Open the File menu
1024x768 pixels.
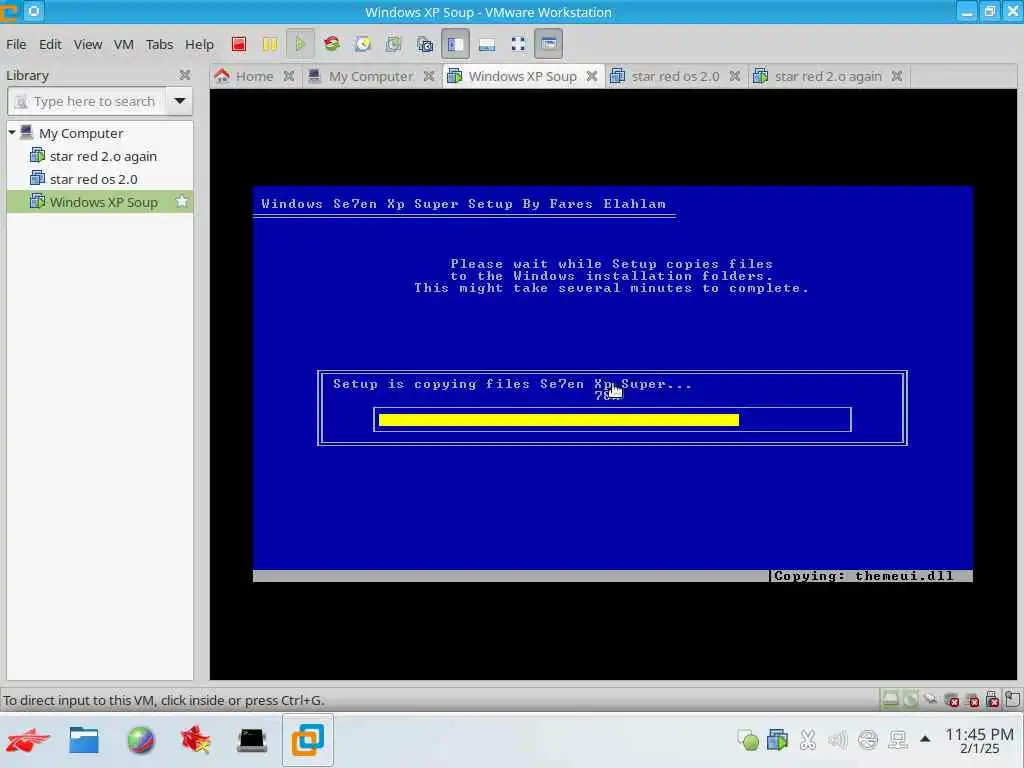click(x=16, y=44)
